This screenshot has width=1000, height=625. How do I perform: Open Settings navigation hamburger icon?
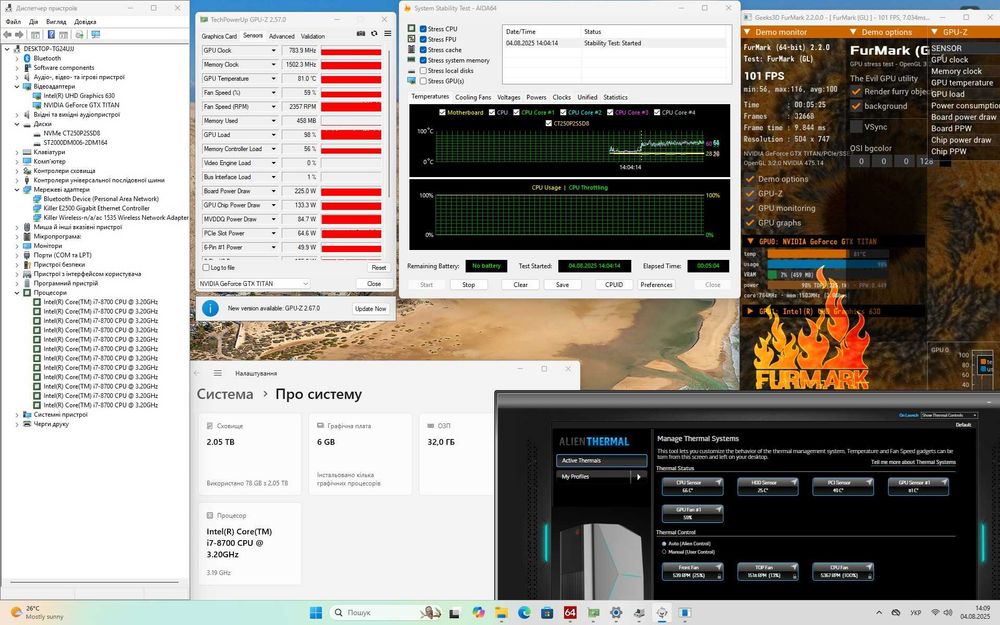click(217, 373)
